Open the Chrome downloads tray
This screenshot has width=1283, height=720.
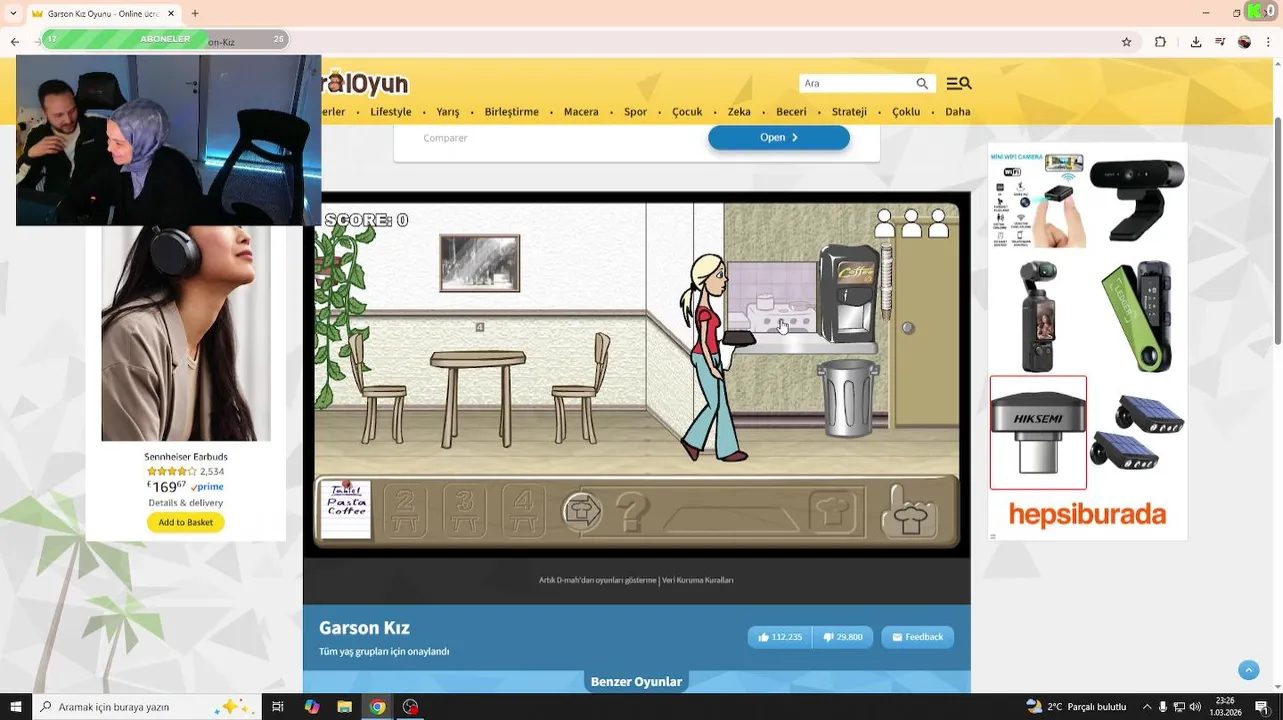pos(1195,42)
